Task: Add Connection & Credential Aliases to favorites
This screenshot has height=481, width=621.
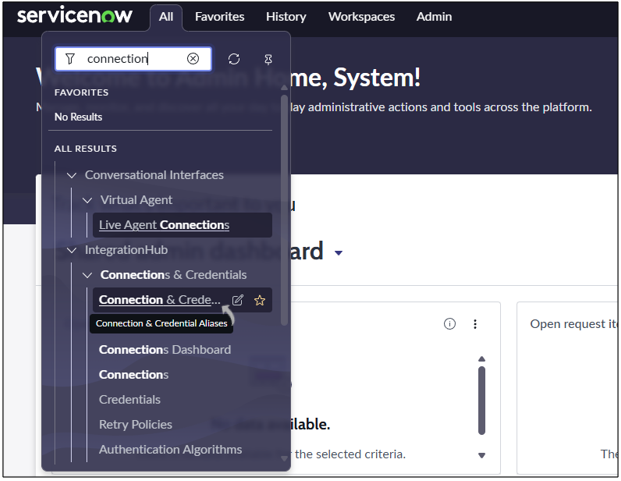Action: [260, 300]
